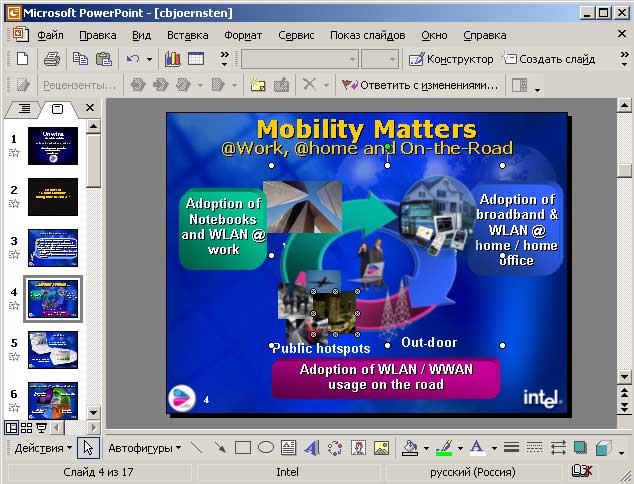Expand the Действия drawing menu
This screenshot has height=484, width=634.
pyautogui.click(x=43, y=448)
